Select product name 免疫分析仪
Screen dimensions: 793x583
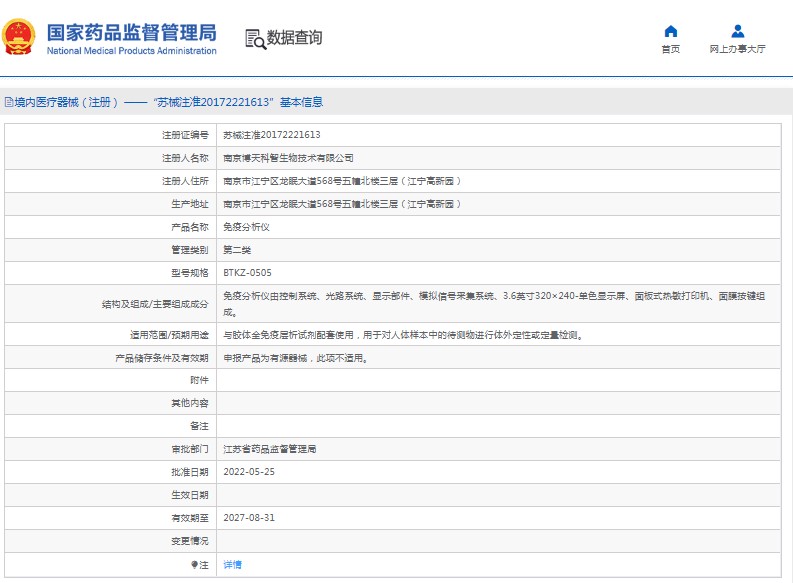[246, 227]
